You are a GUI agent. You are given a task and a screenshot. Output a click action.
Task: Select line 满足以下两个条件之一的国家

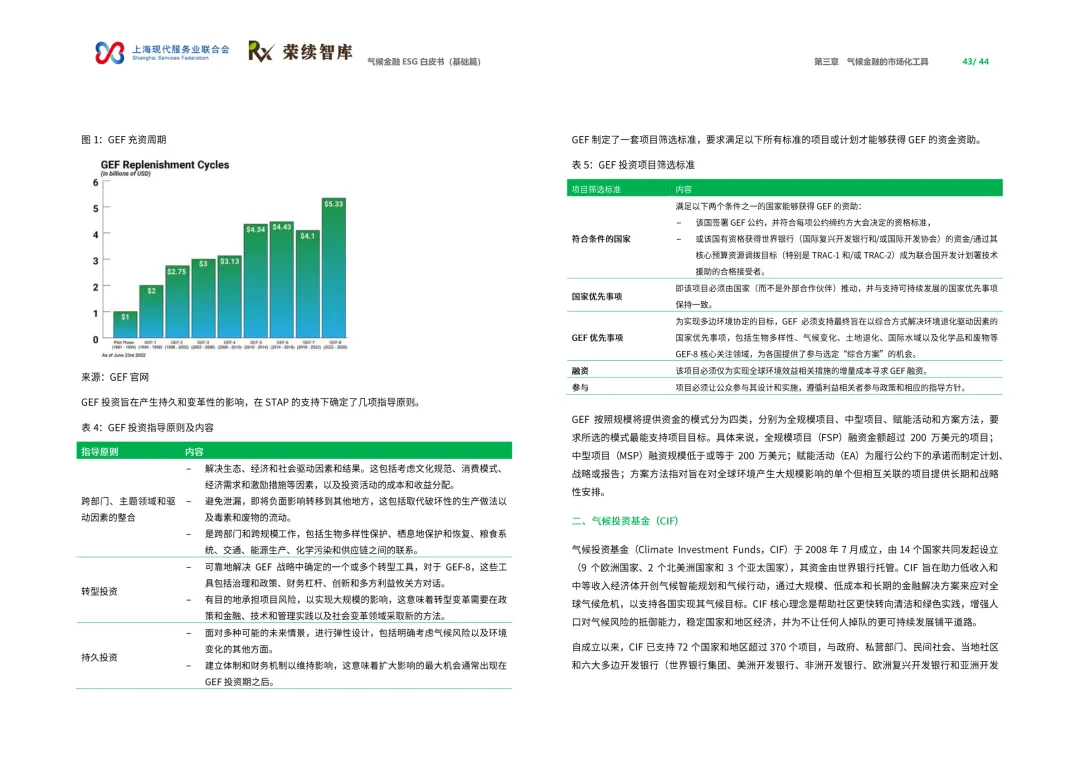[768, 206]
